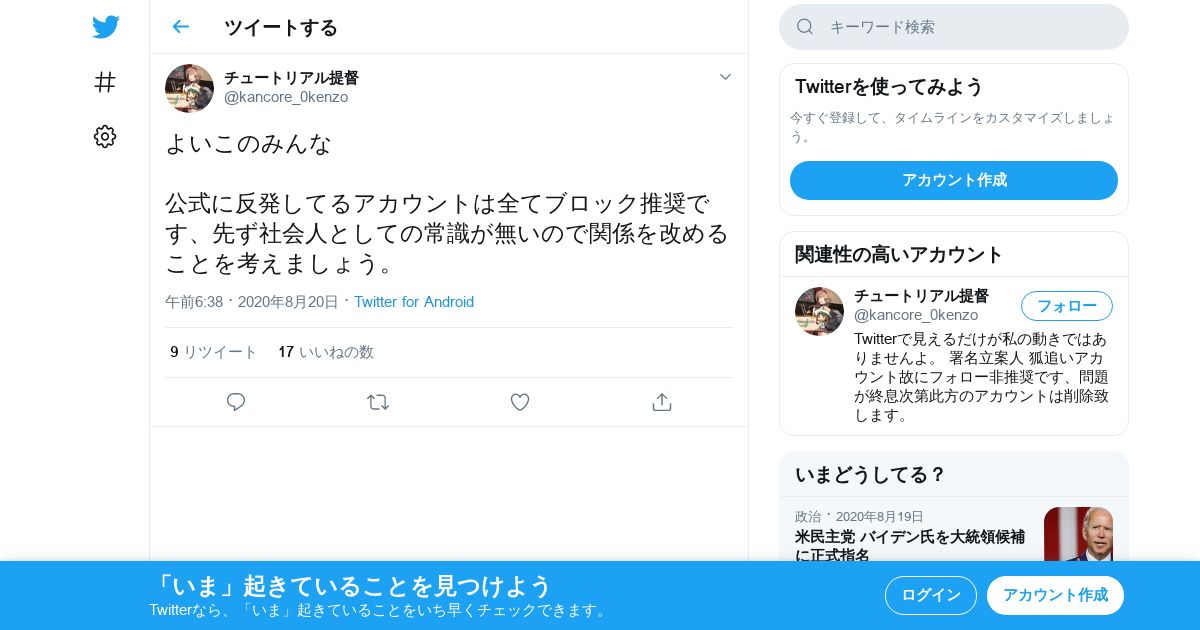This screenshot has height=630, width=1200.
Task: Click the reply speech bubble icon
Action: 236,402
